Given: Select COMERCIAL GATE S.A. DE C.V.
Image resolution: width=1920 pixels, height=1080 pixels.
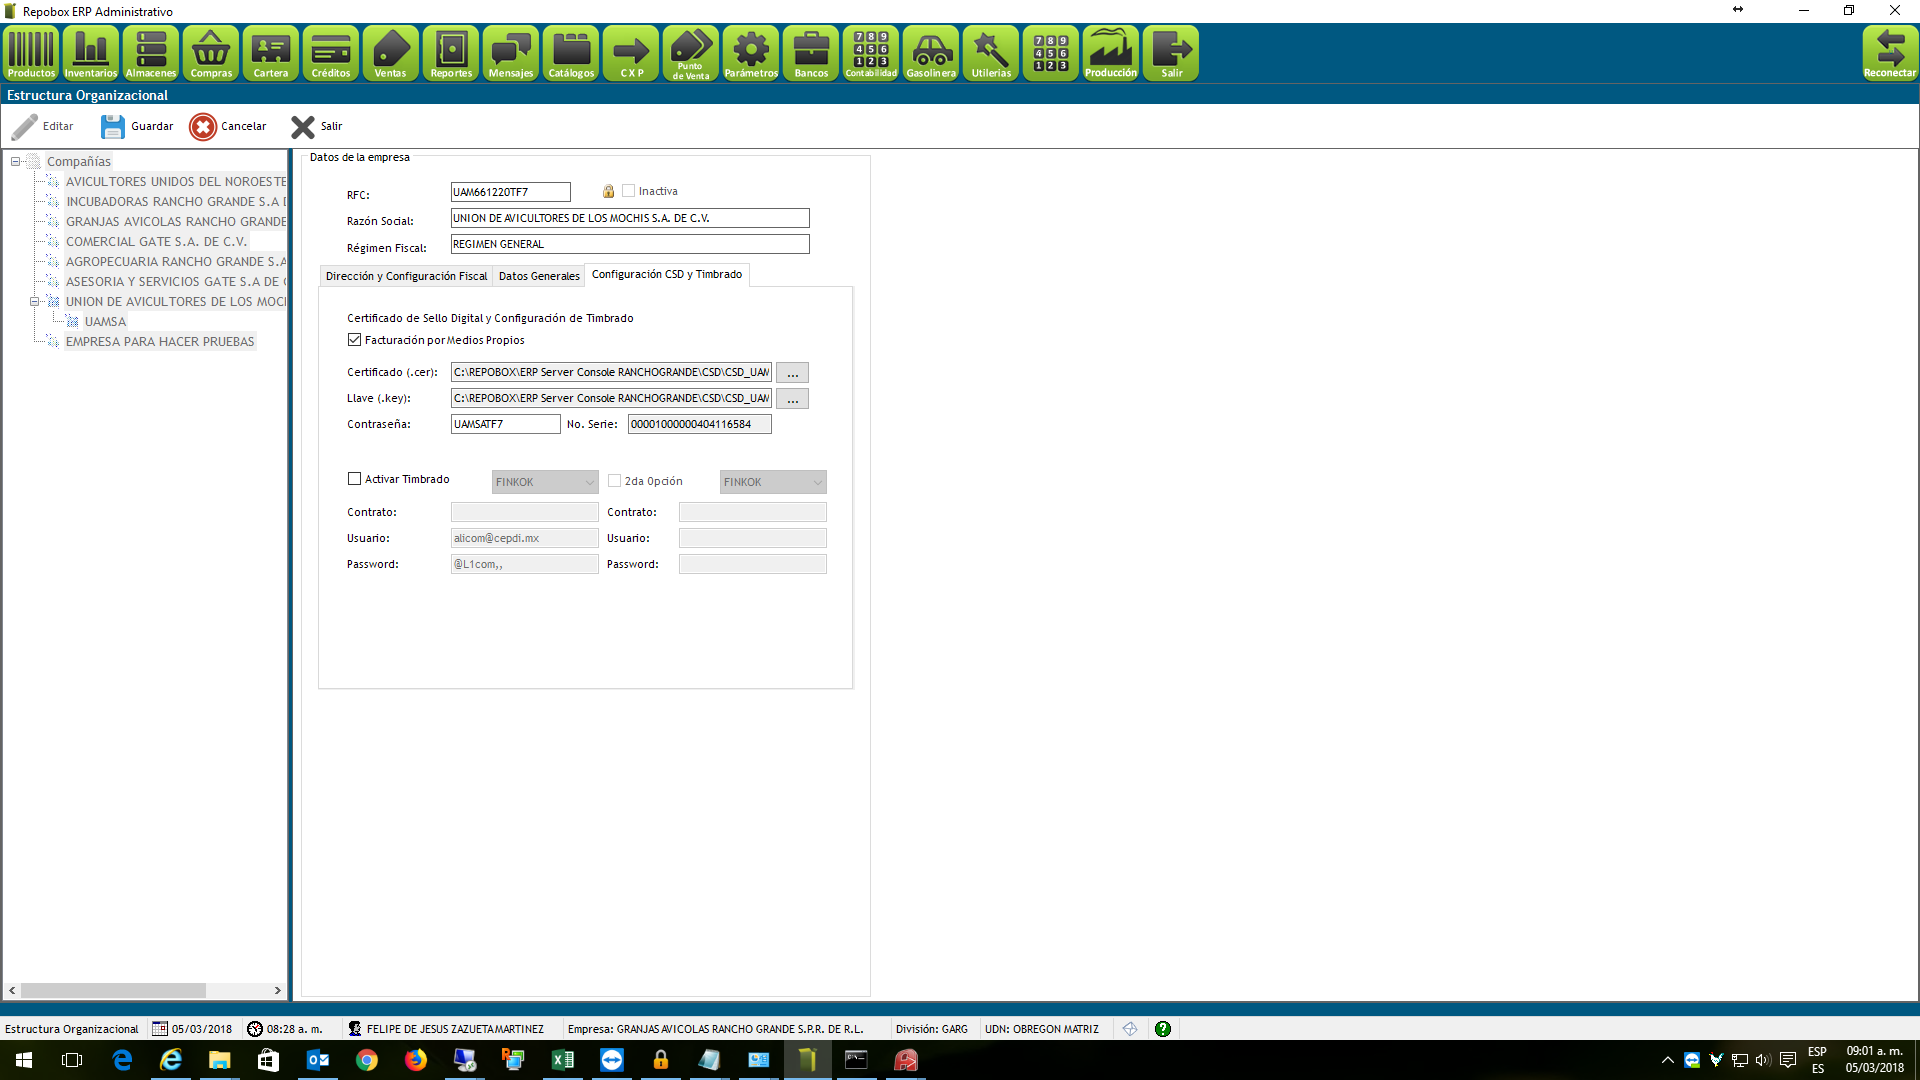Looking at the screenshot, I should (x=156, y=241).
